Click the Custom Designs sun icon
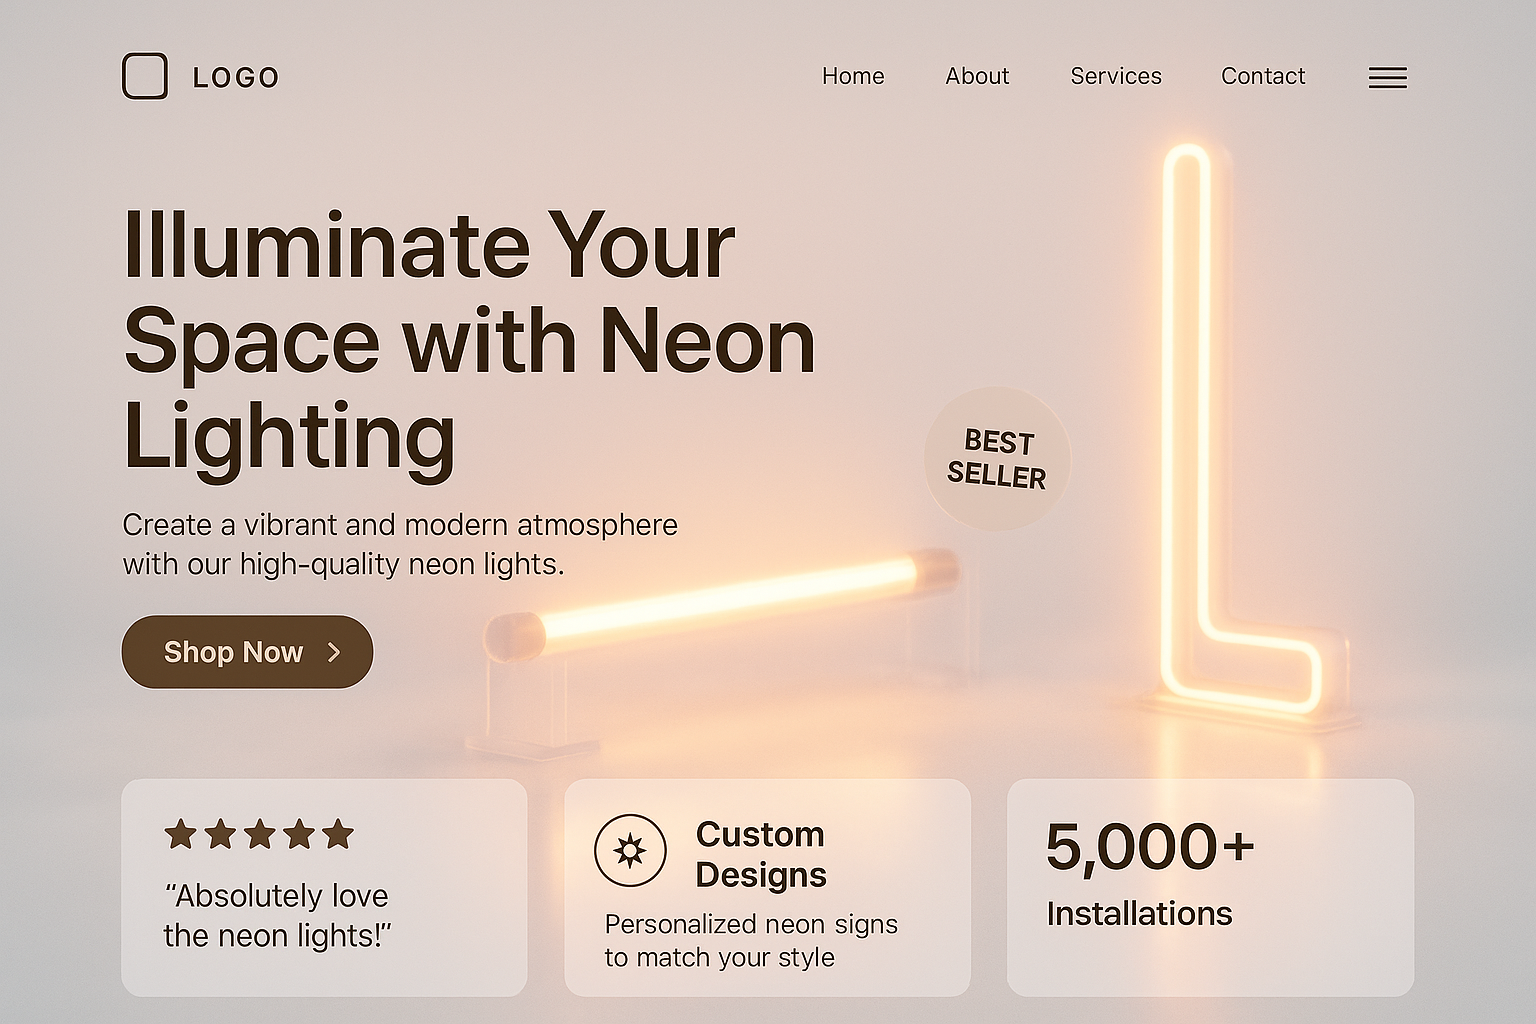 [x=630, y=851]
